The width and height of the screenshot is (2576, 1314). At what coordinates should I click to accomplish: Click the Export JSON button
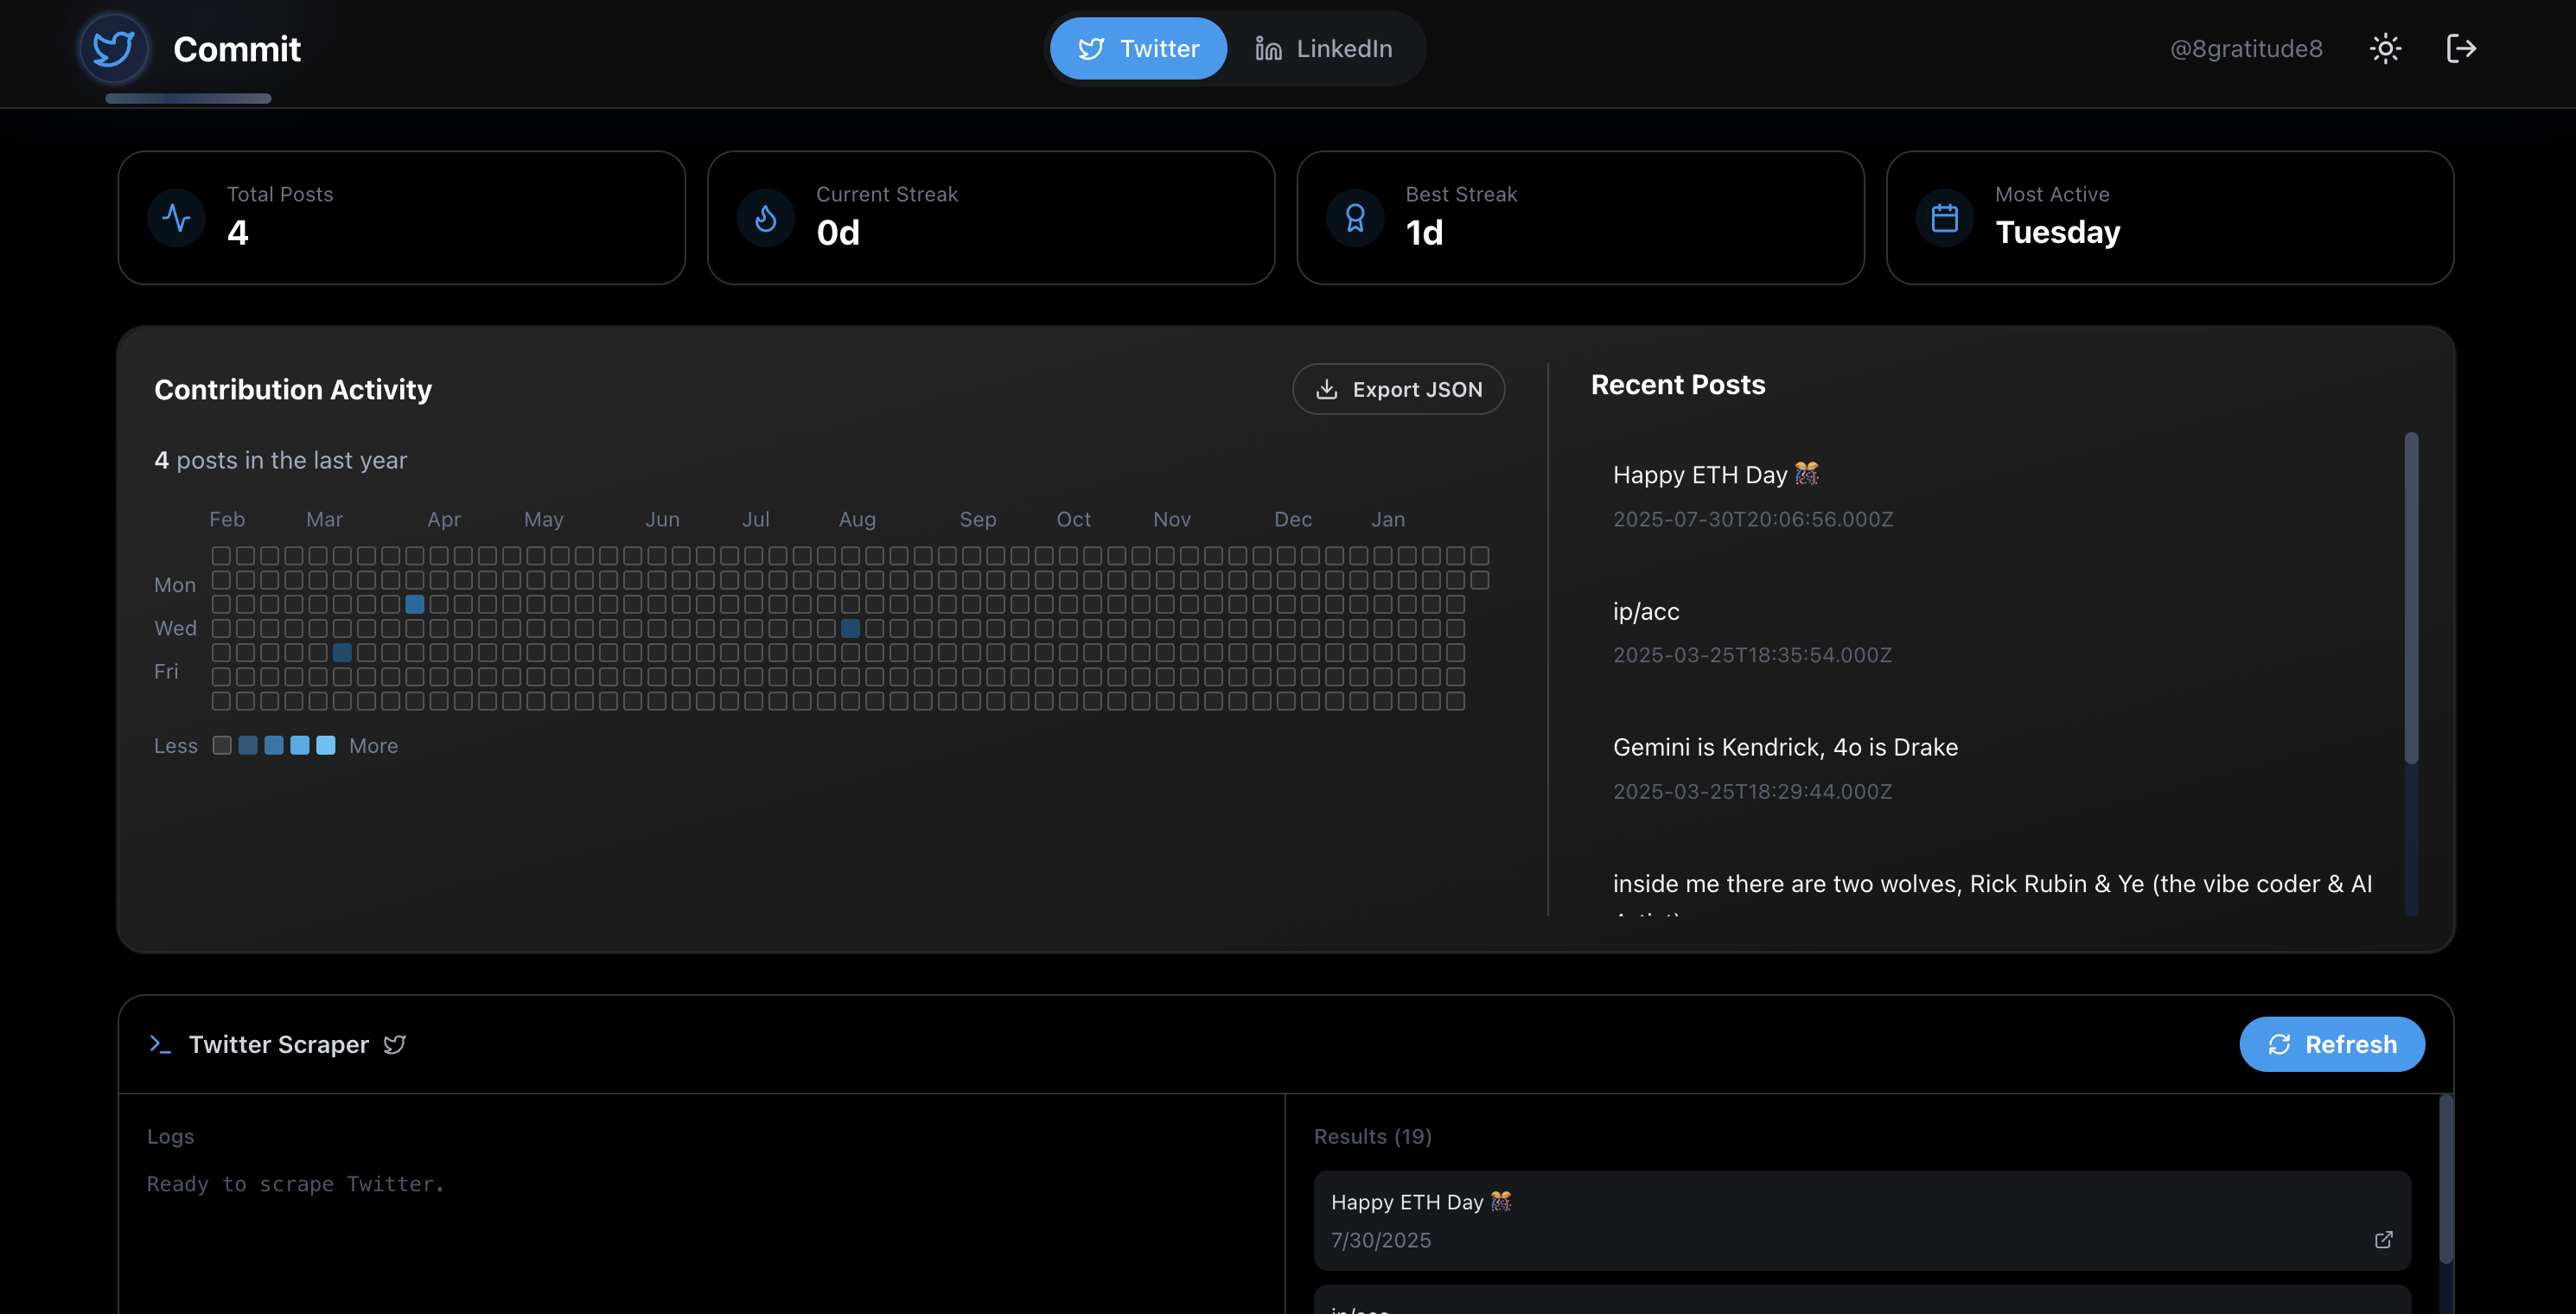coord(1398,389)
